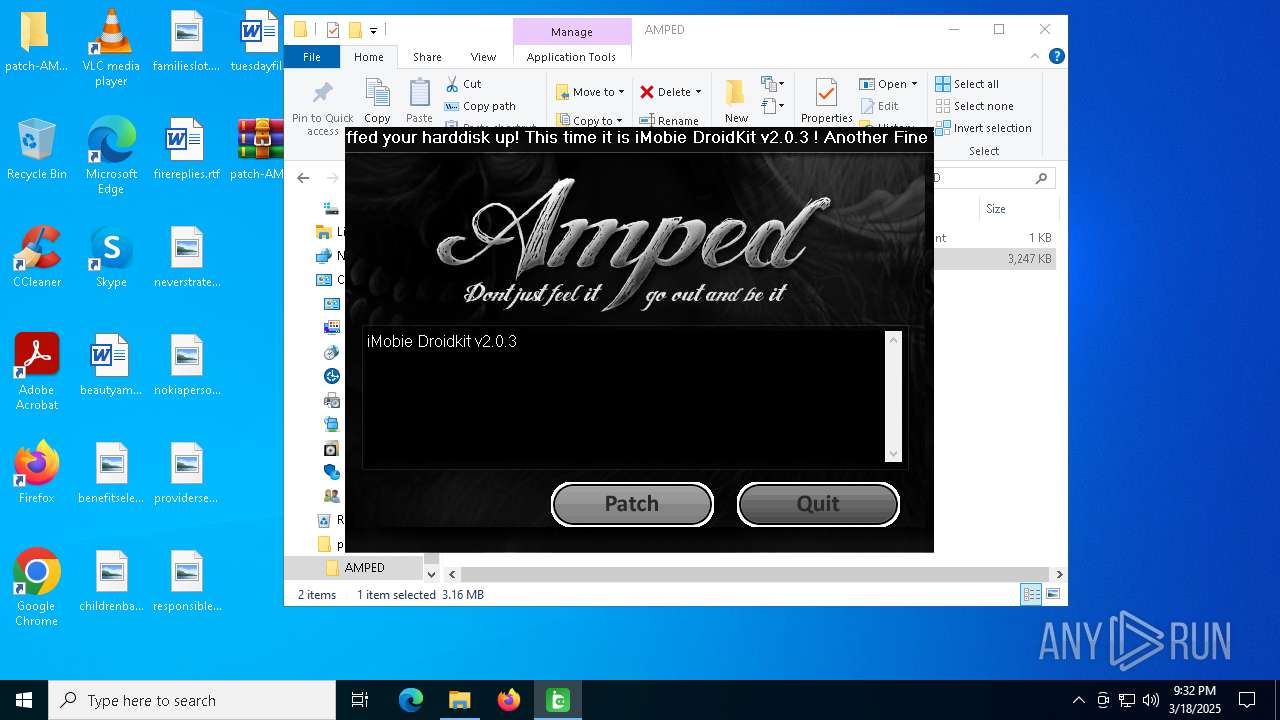Image resolution: width=1280 pixels, height=720 pixels.
Task: Click Copy path in the ribbon
Action: 480,106
